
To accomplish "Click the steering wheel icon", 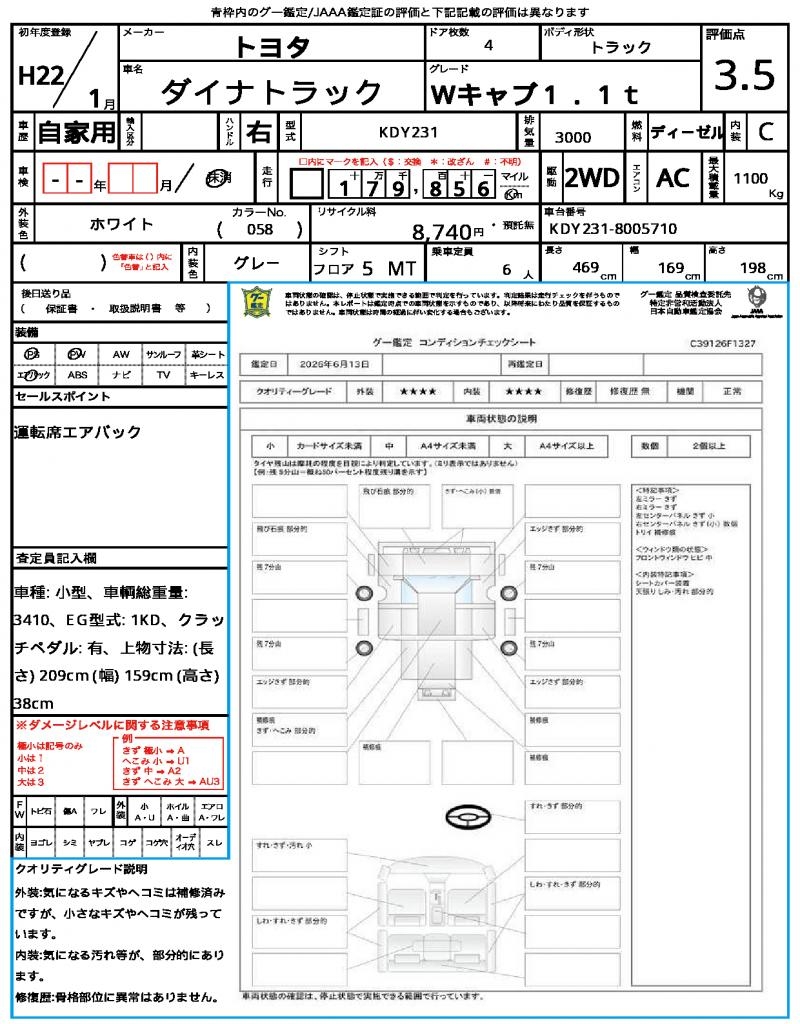I will [468, 816].
